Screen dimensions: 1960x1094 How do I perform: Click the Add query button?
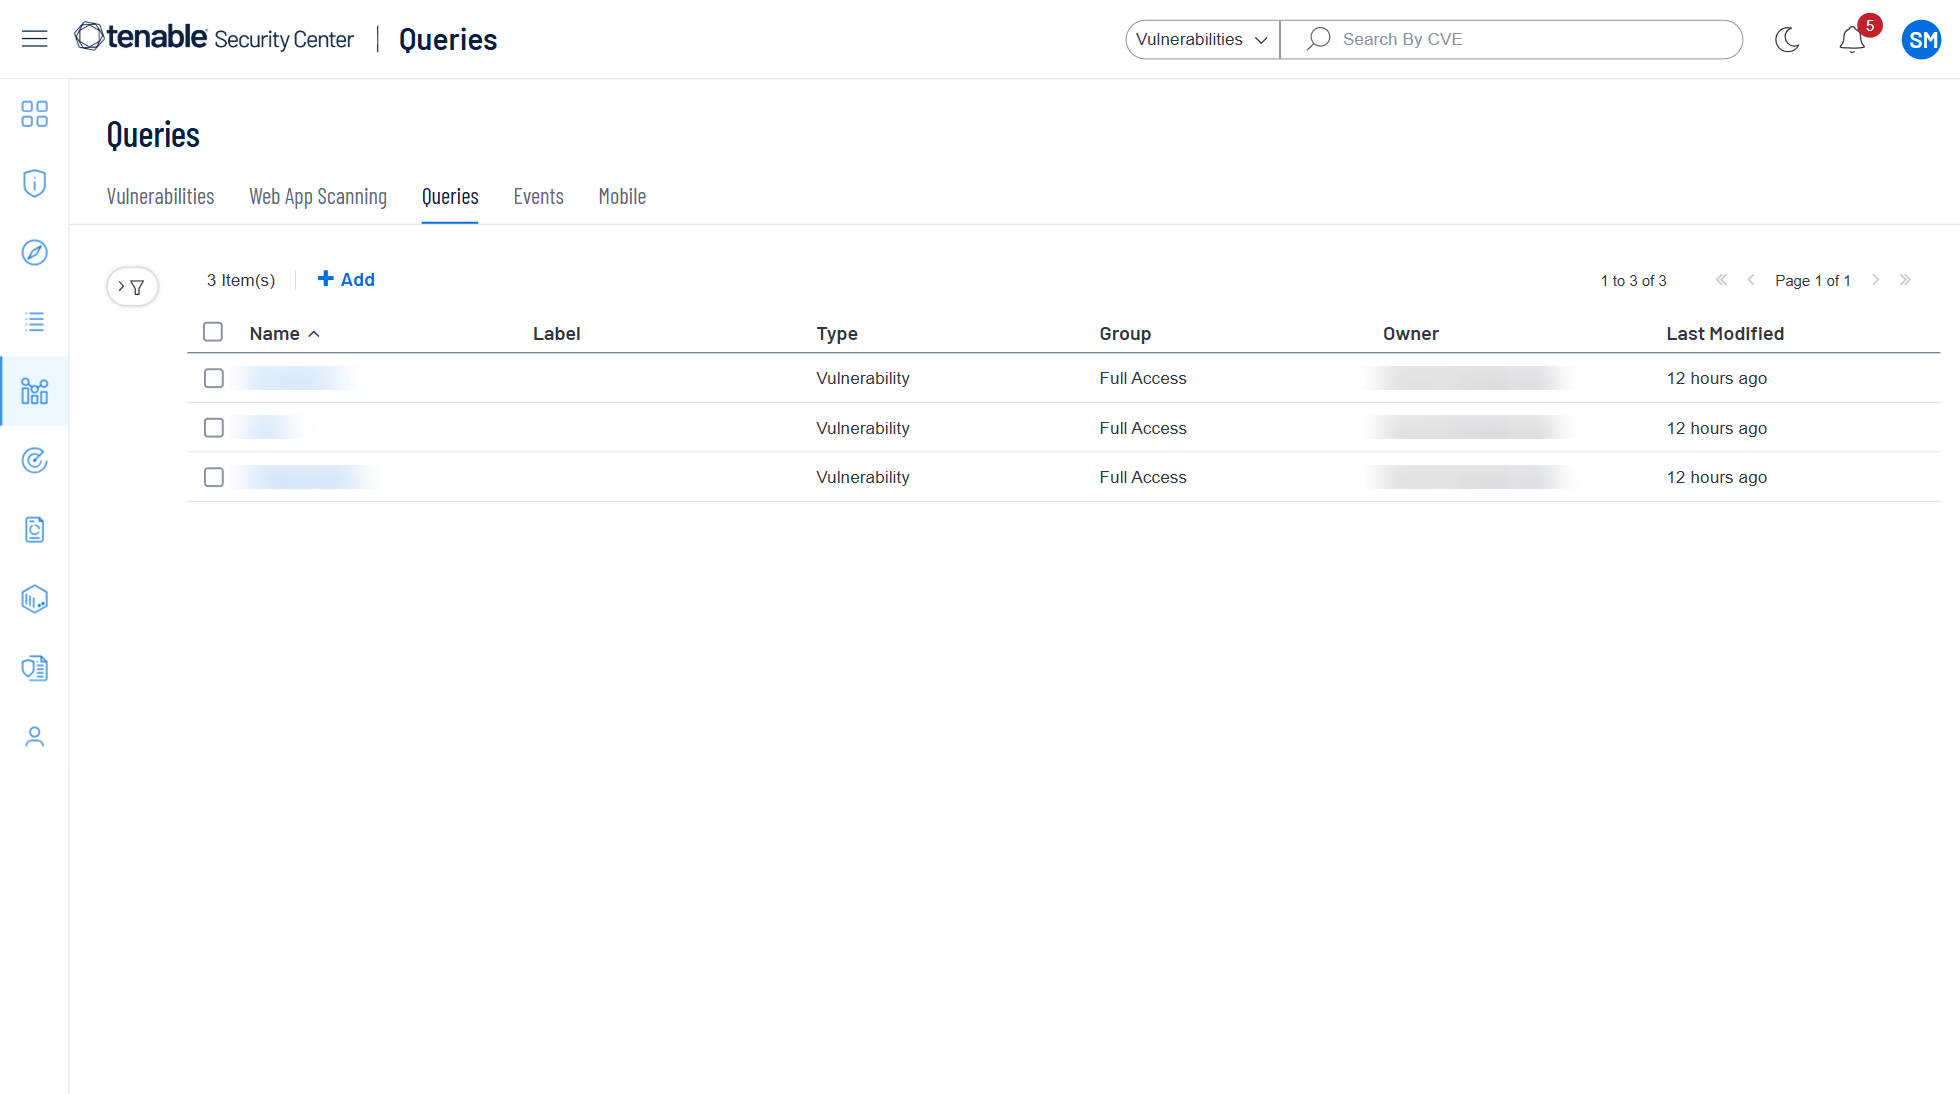click(x=346, y=280)
